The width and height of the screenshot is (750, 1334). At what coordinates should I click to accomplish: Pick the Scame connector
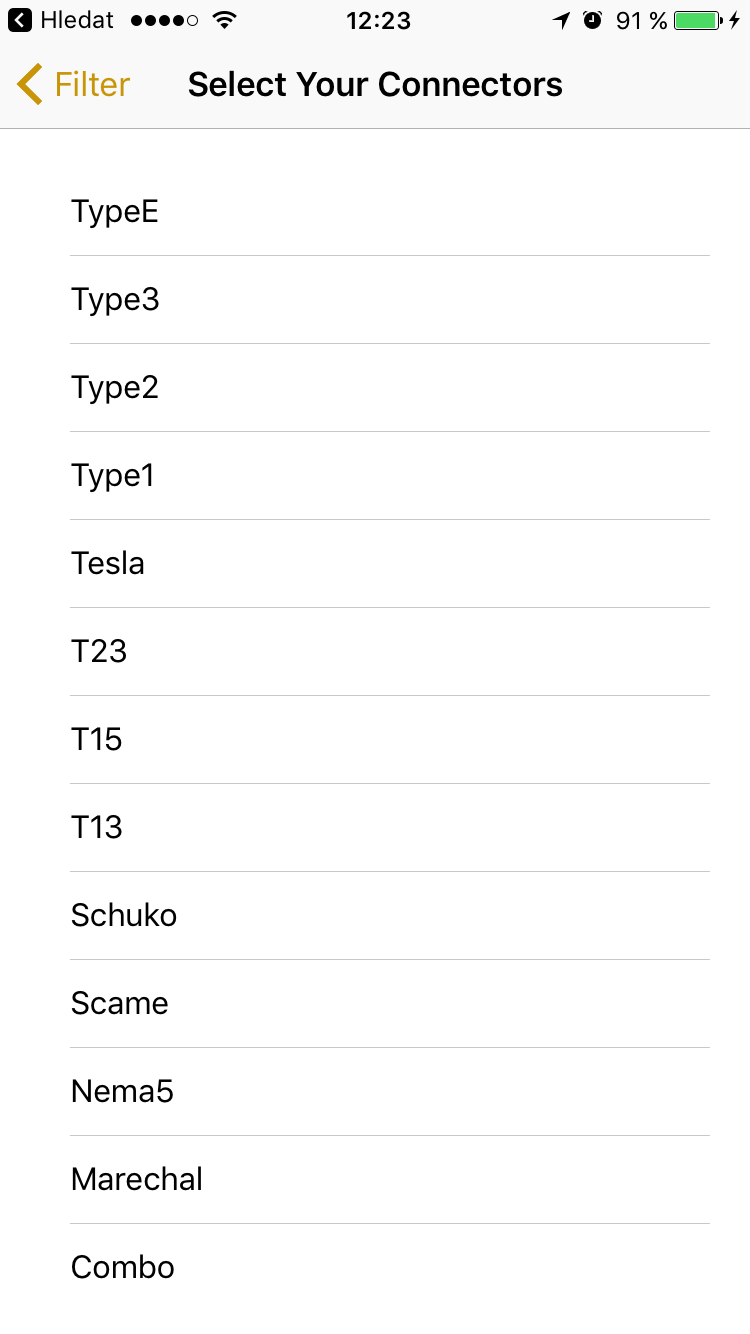pyautogui.click(x=390, y=1004)
